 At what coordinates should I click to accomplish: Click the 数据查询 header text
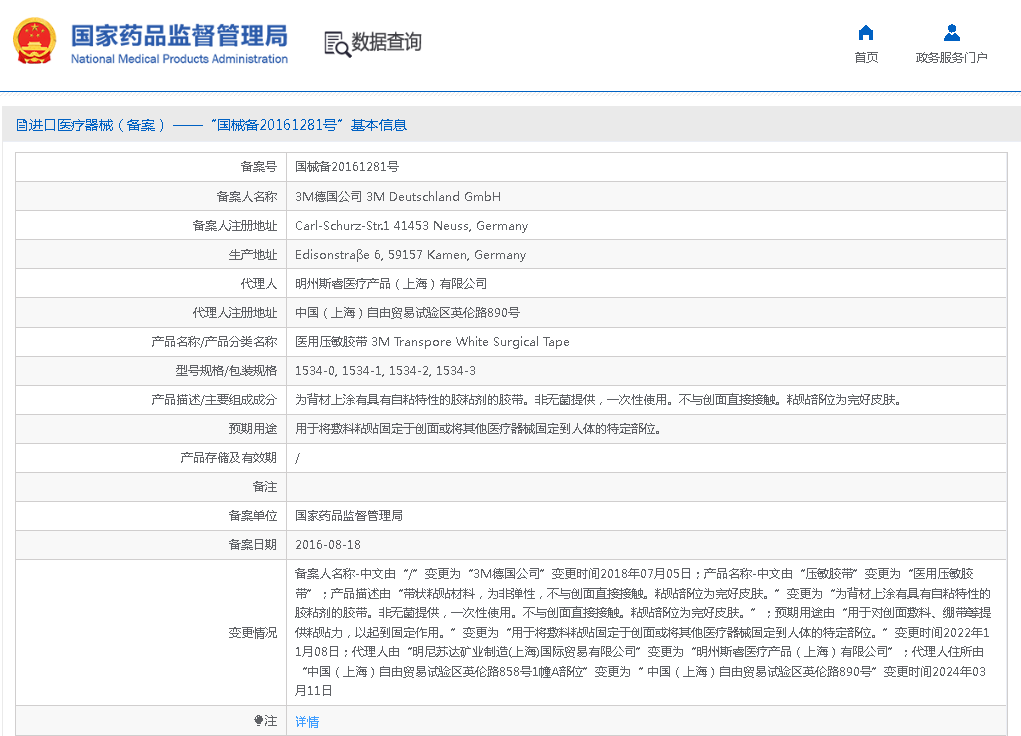(x=386, y=42)
